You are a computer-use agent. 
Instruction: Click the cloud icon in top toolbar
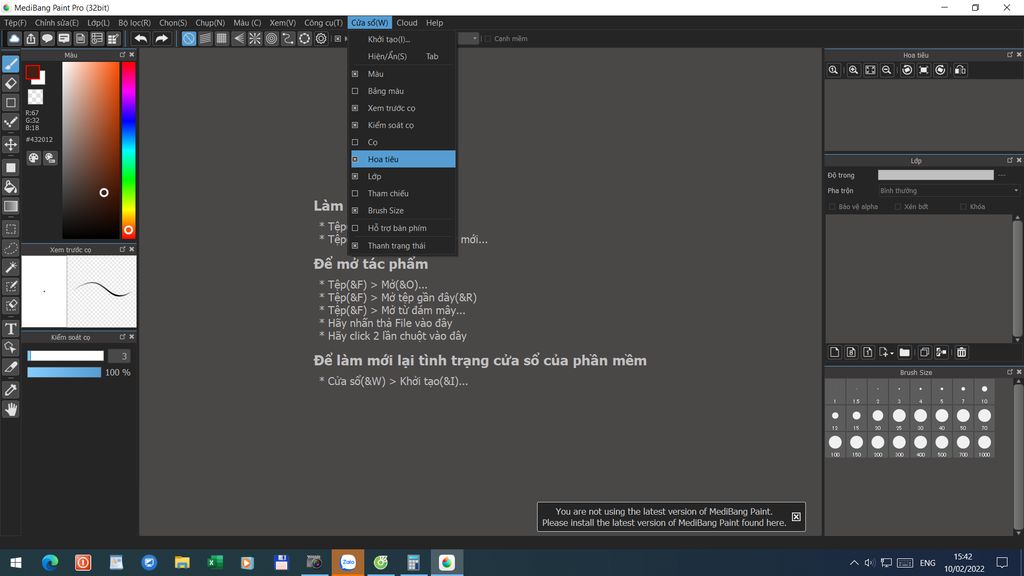coord(14,39)
